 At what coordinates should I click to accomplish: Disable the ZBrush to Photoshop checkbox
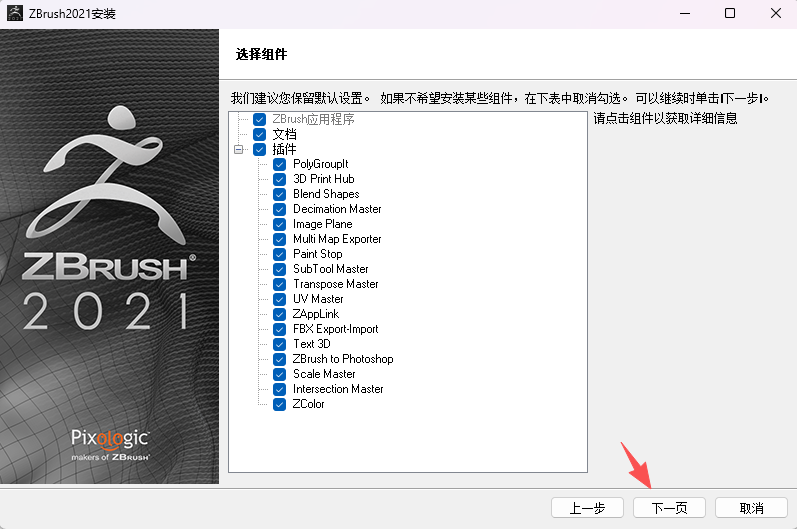280,359
